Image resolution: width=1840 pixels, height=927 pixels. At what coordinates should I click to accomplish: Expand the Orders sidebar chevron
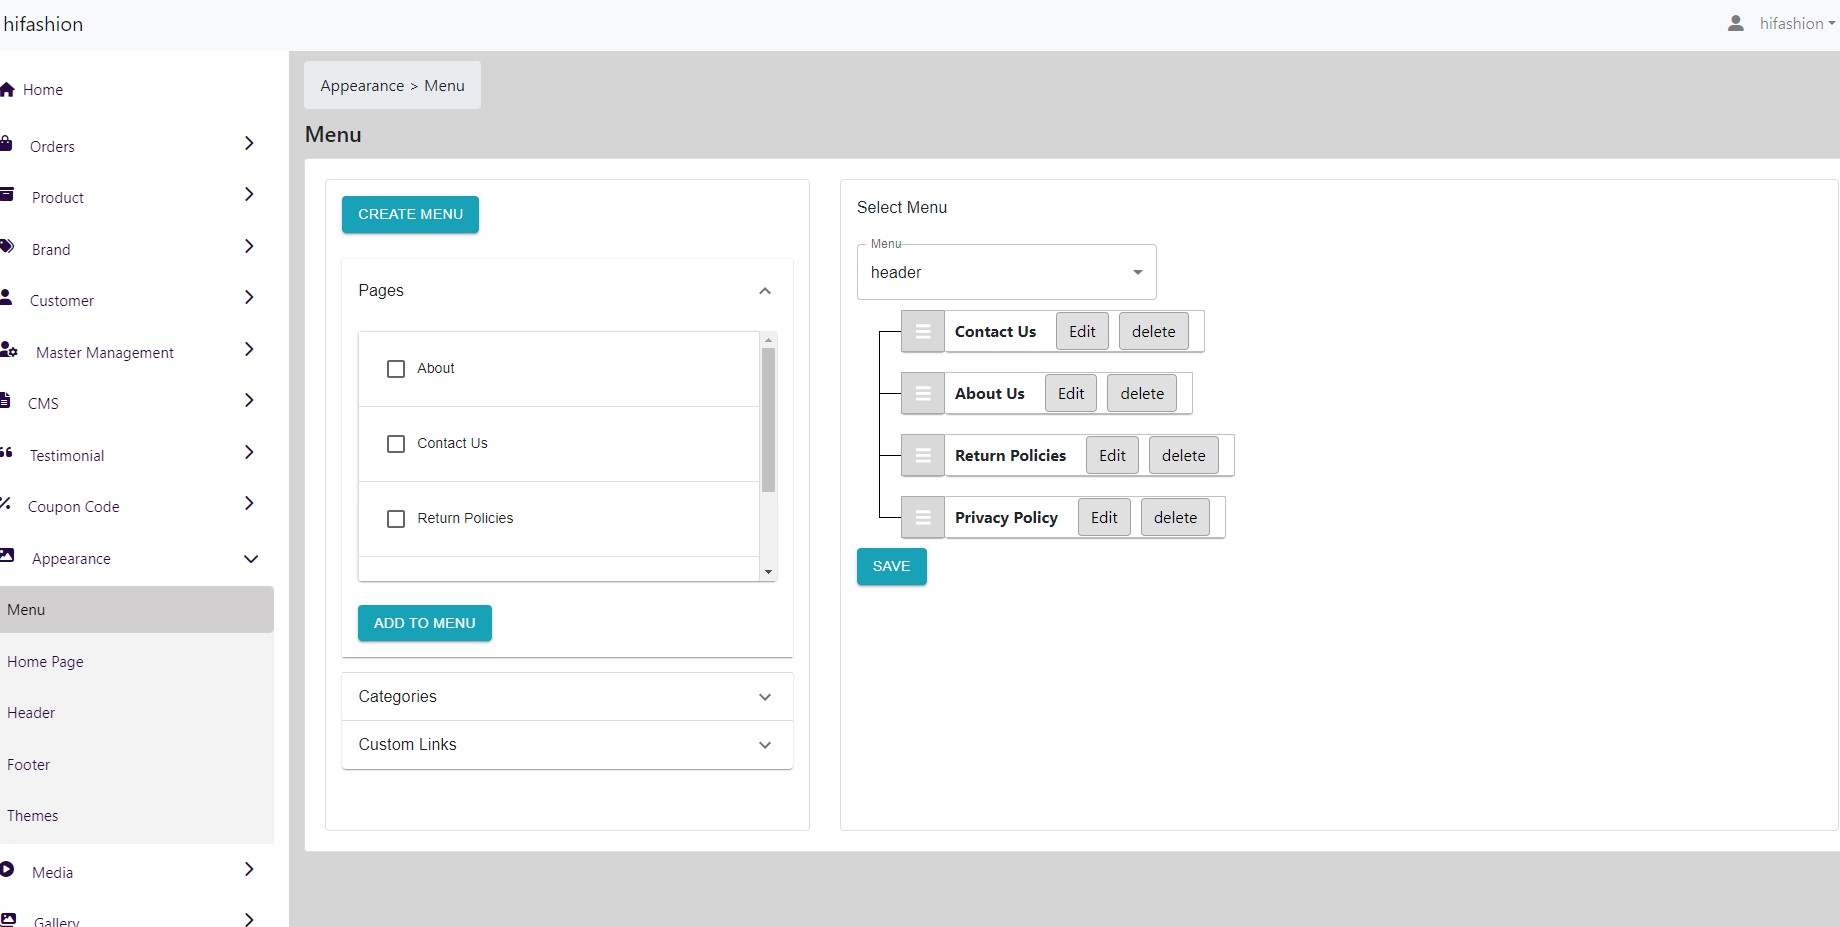[x=249, y=143]
